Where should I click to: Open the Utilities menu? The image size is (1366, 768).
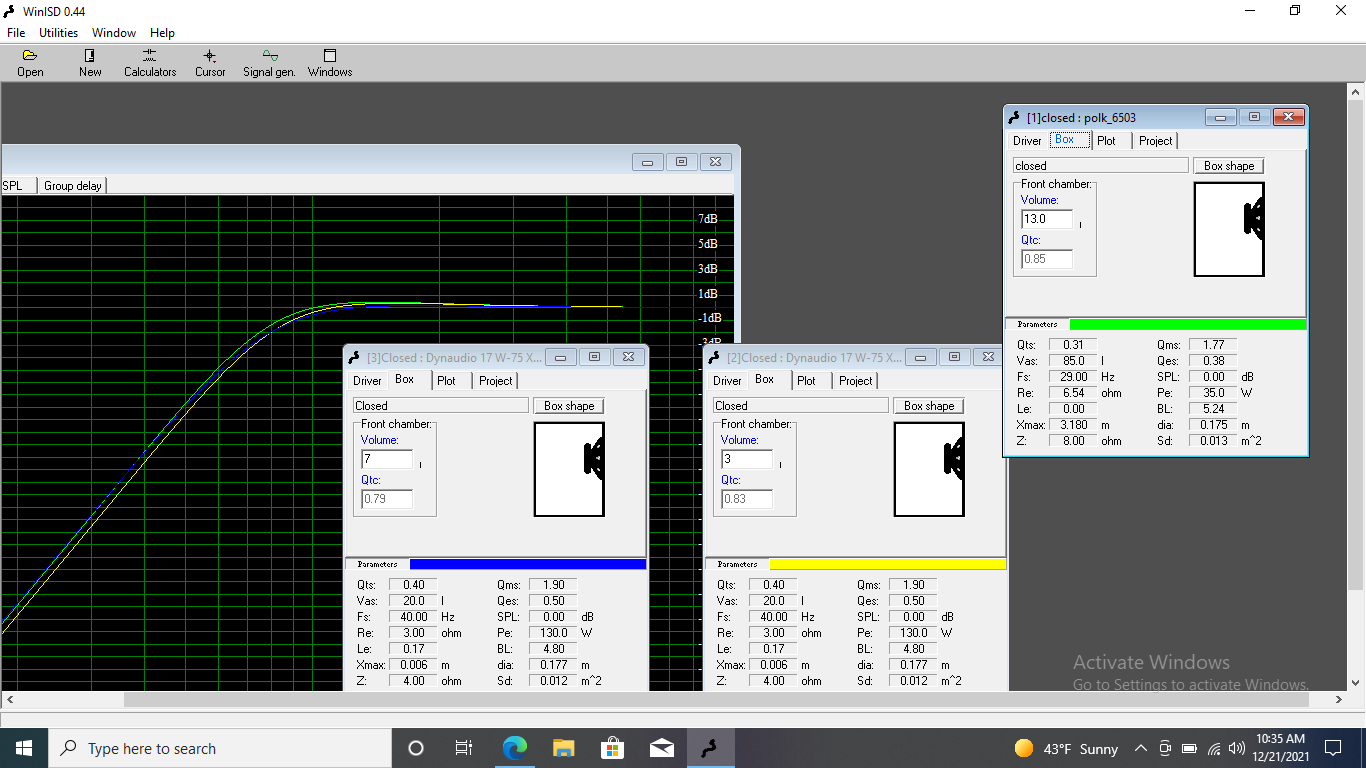58,32
